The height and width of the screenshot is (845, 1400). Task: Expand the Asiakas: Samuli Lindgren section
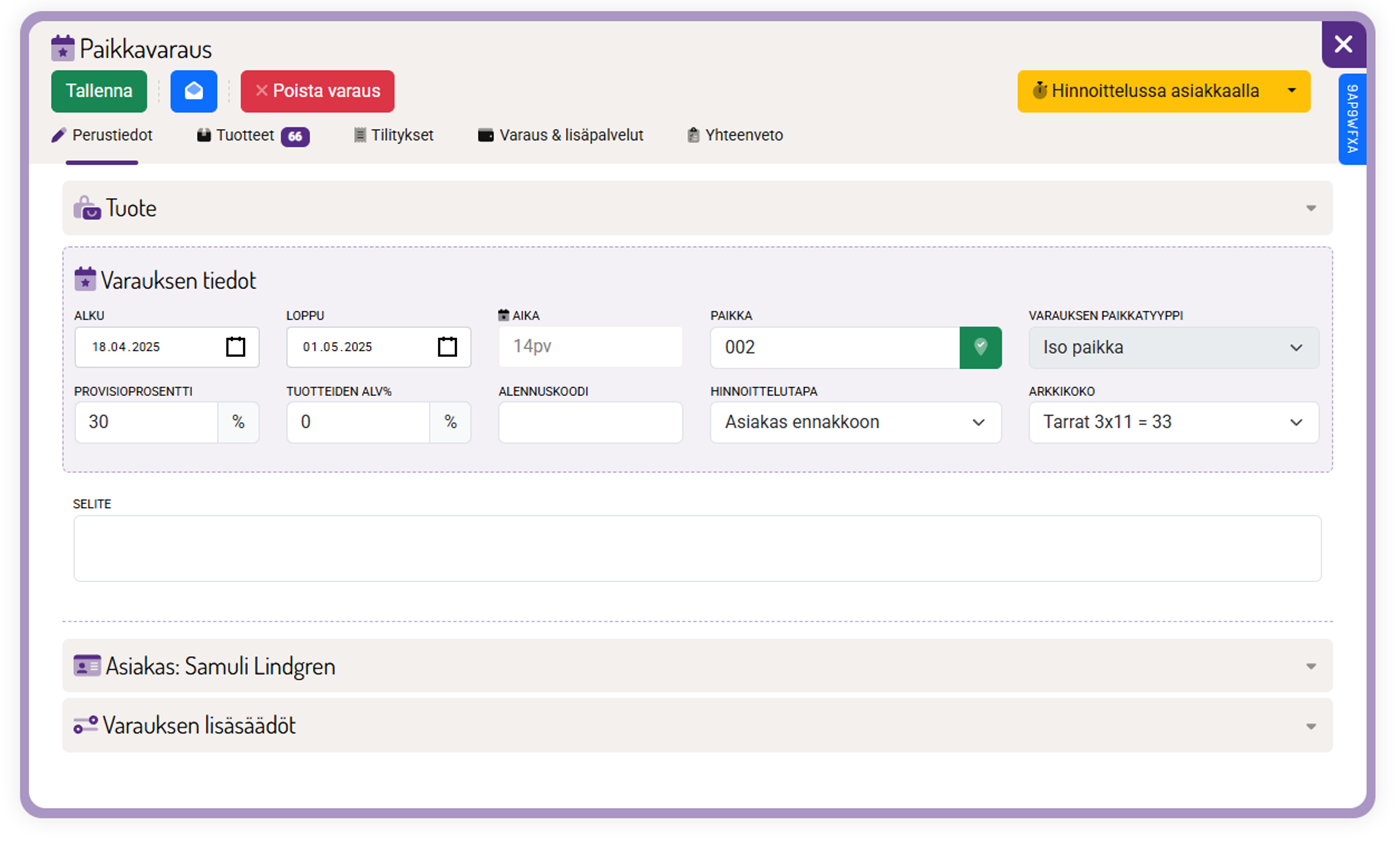click(697, 666)
